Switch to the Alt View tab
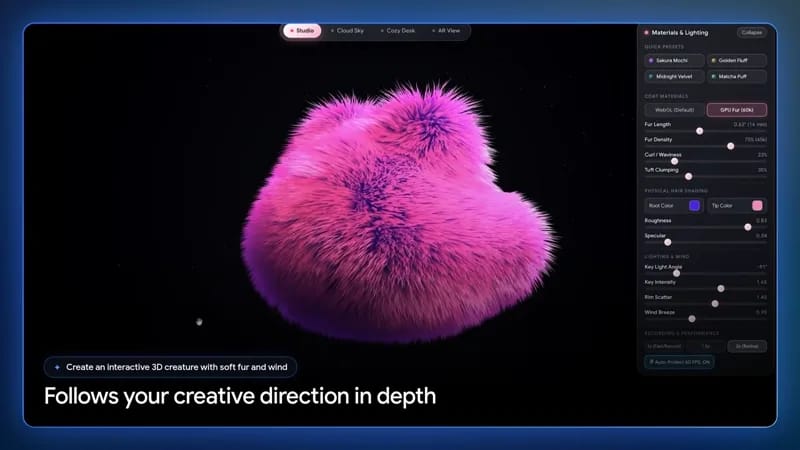Screen dimensions: 800x450 [x=446, y=31]
